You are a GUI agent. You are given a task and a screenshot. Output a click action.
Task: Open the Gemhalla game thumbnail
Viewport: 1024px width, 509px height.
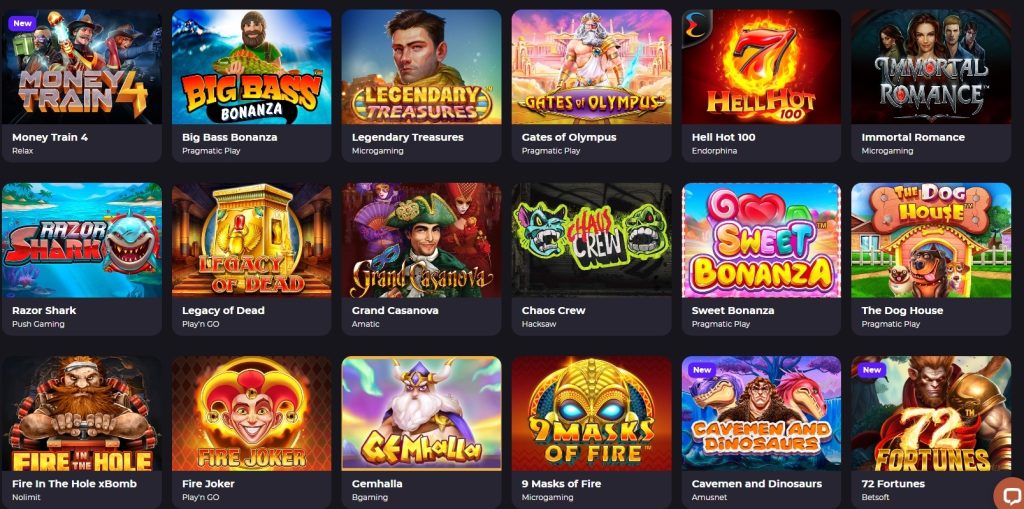point(421,413)
